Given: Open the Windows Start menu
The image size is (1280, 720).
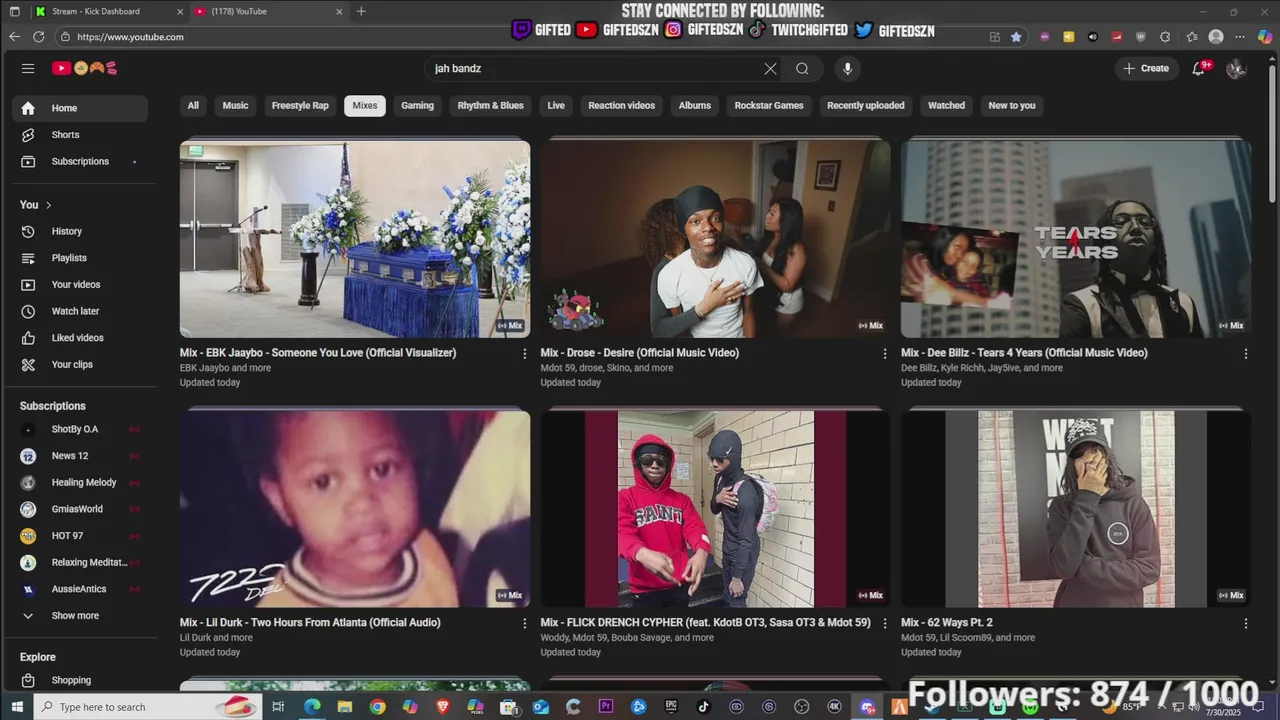Looking at the screenshot, I should pyautogui.click(x=17, y=707).
